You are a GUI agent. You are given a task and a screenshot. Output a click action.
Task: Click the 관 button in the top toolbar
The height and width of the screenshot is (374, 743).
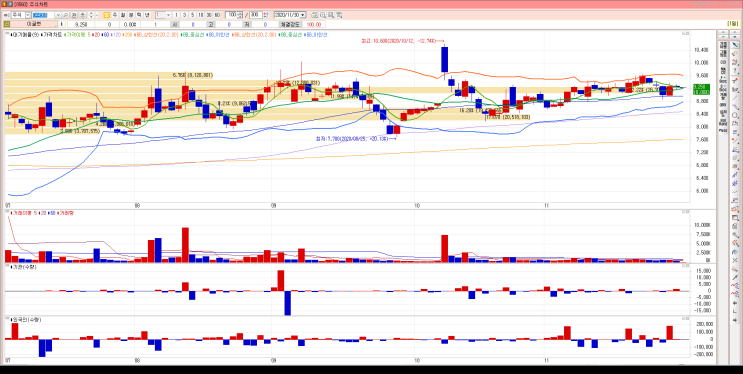point(74,15)
